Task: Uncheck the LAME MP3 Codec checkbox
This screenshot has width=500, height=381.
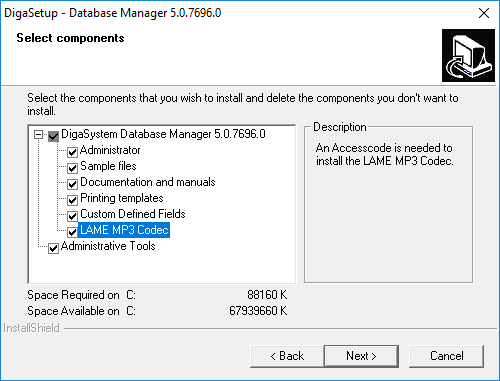Action: 72,231
